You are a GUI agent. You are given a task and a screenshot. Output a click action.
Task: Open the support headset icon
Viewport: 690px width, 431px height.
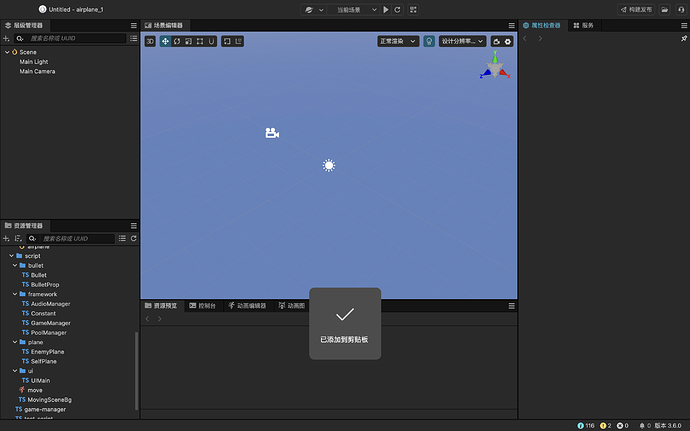(681, 10)
